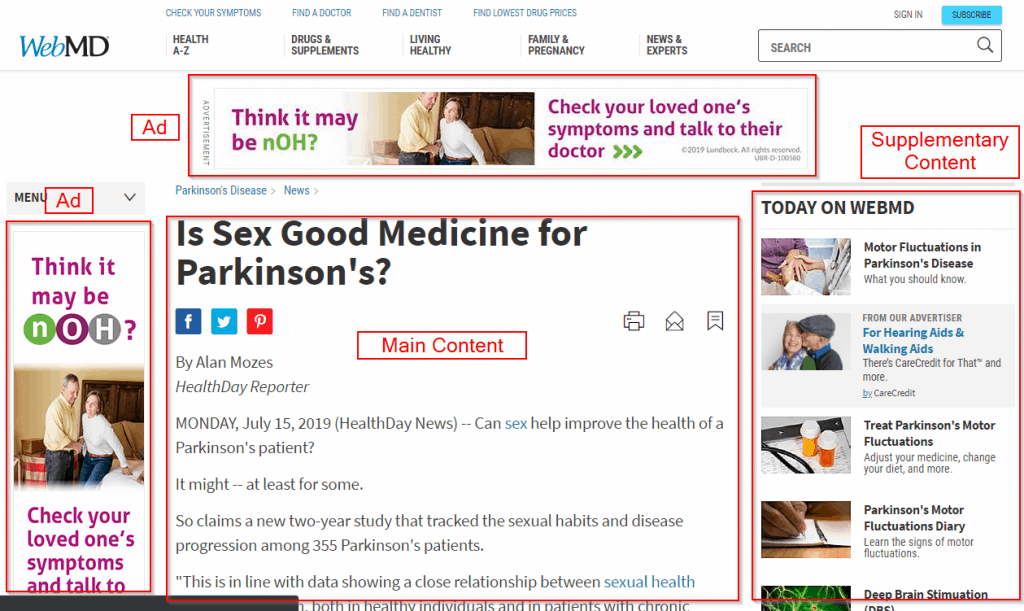Open the News & Experts menu
This screenshot has width=1024, height=611.
coord(667,45)
